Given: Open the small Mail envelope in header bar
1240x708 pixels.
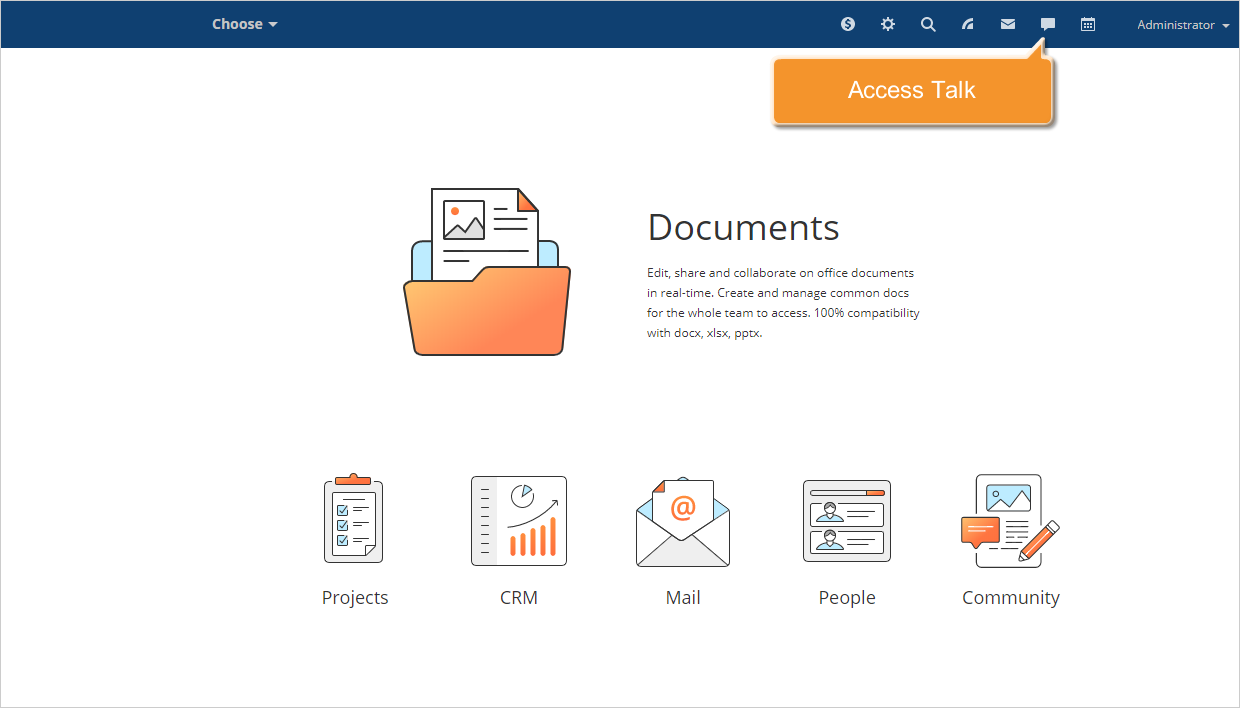Looking at the screenshot, I should coord(1008,24).
